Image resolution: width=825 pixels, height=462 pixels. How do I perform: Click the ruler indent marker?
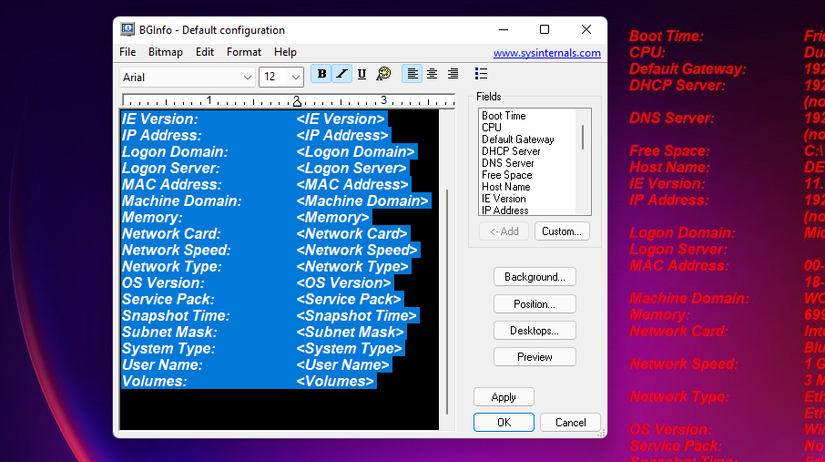click(x=297, y=101)
